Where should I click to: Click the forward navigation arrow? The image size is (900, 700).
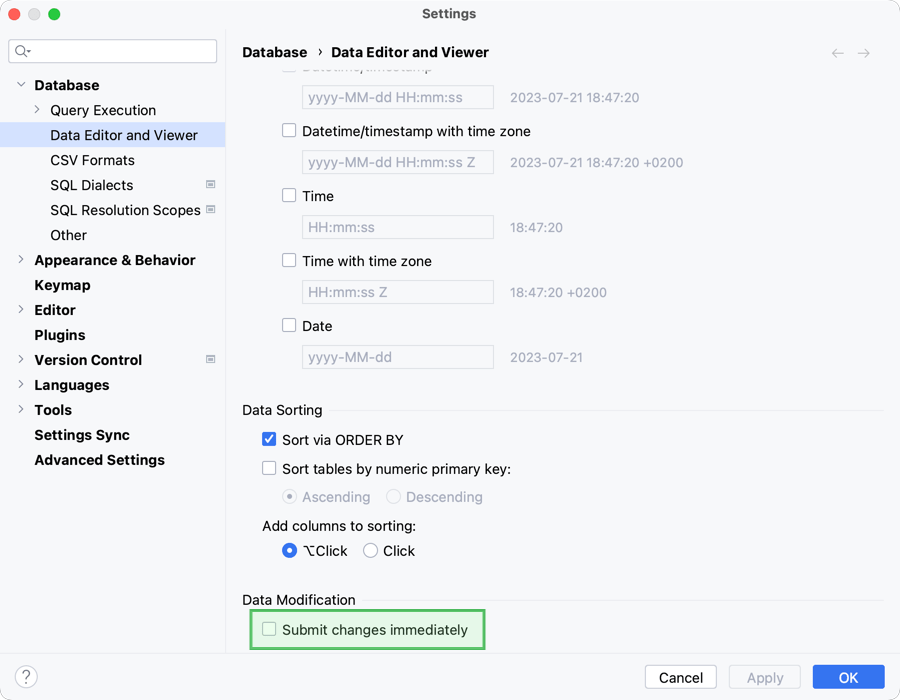coord(863,53)
